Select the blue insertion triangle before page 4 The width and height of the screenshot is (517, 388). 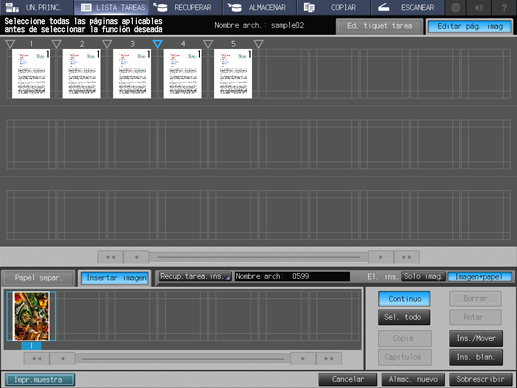pyautogui.click(x=157, y=44)
